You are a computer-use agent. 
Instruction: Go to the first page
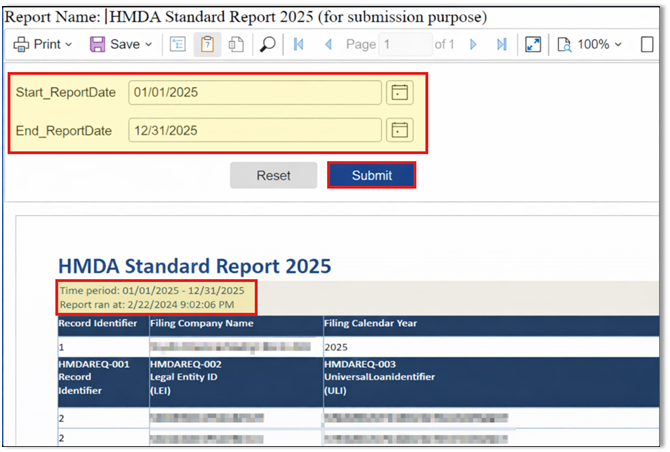click(x=298, y=45)
